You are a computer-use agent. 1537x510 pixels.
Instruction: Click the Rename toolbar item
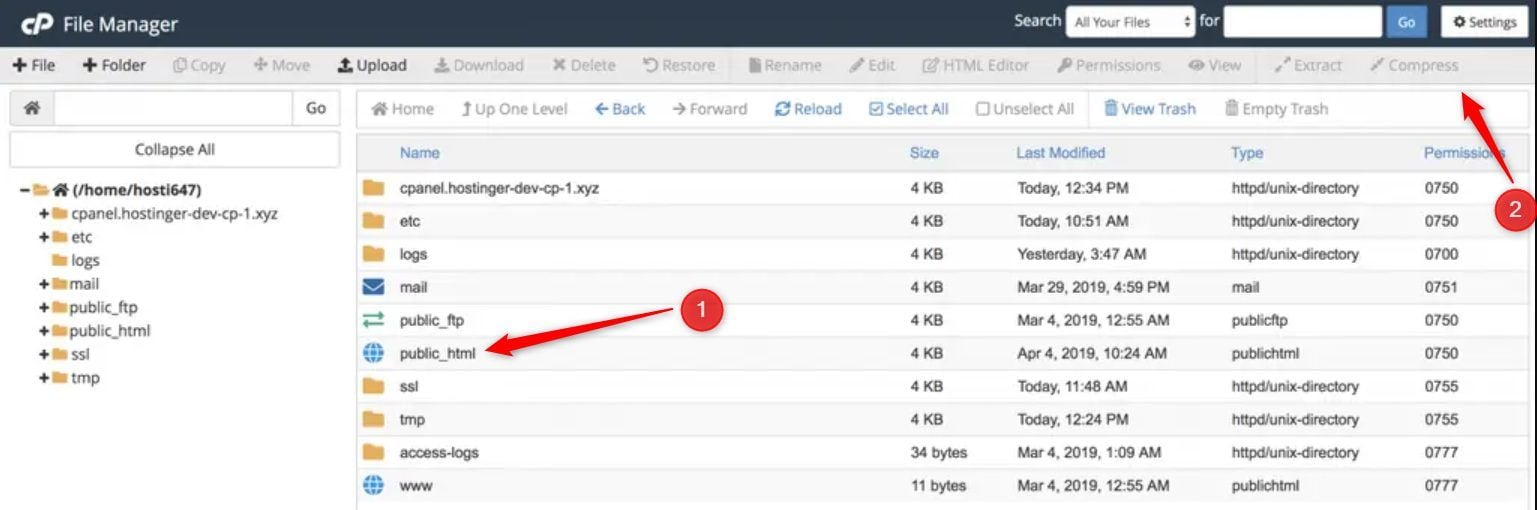785,65
